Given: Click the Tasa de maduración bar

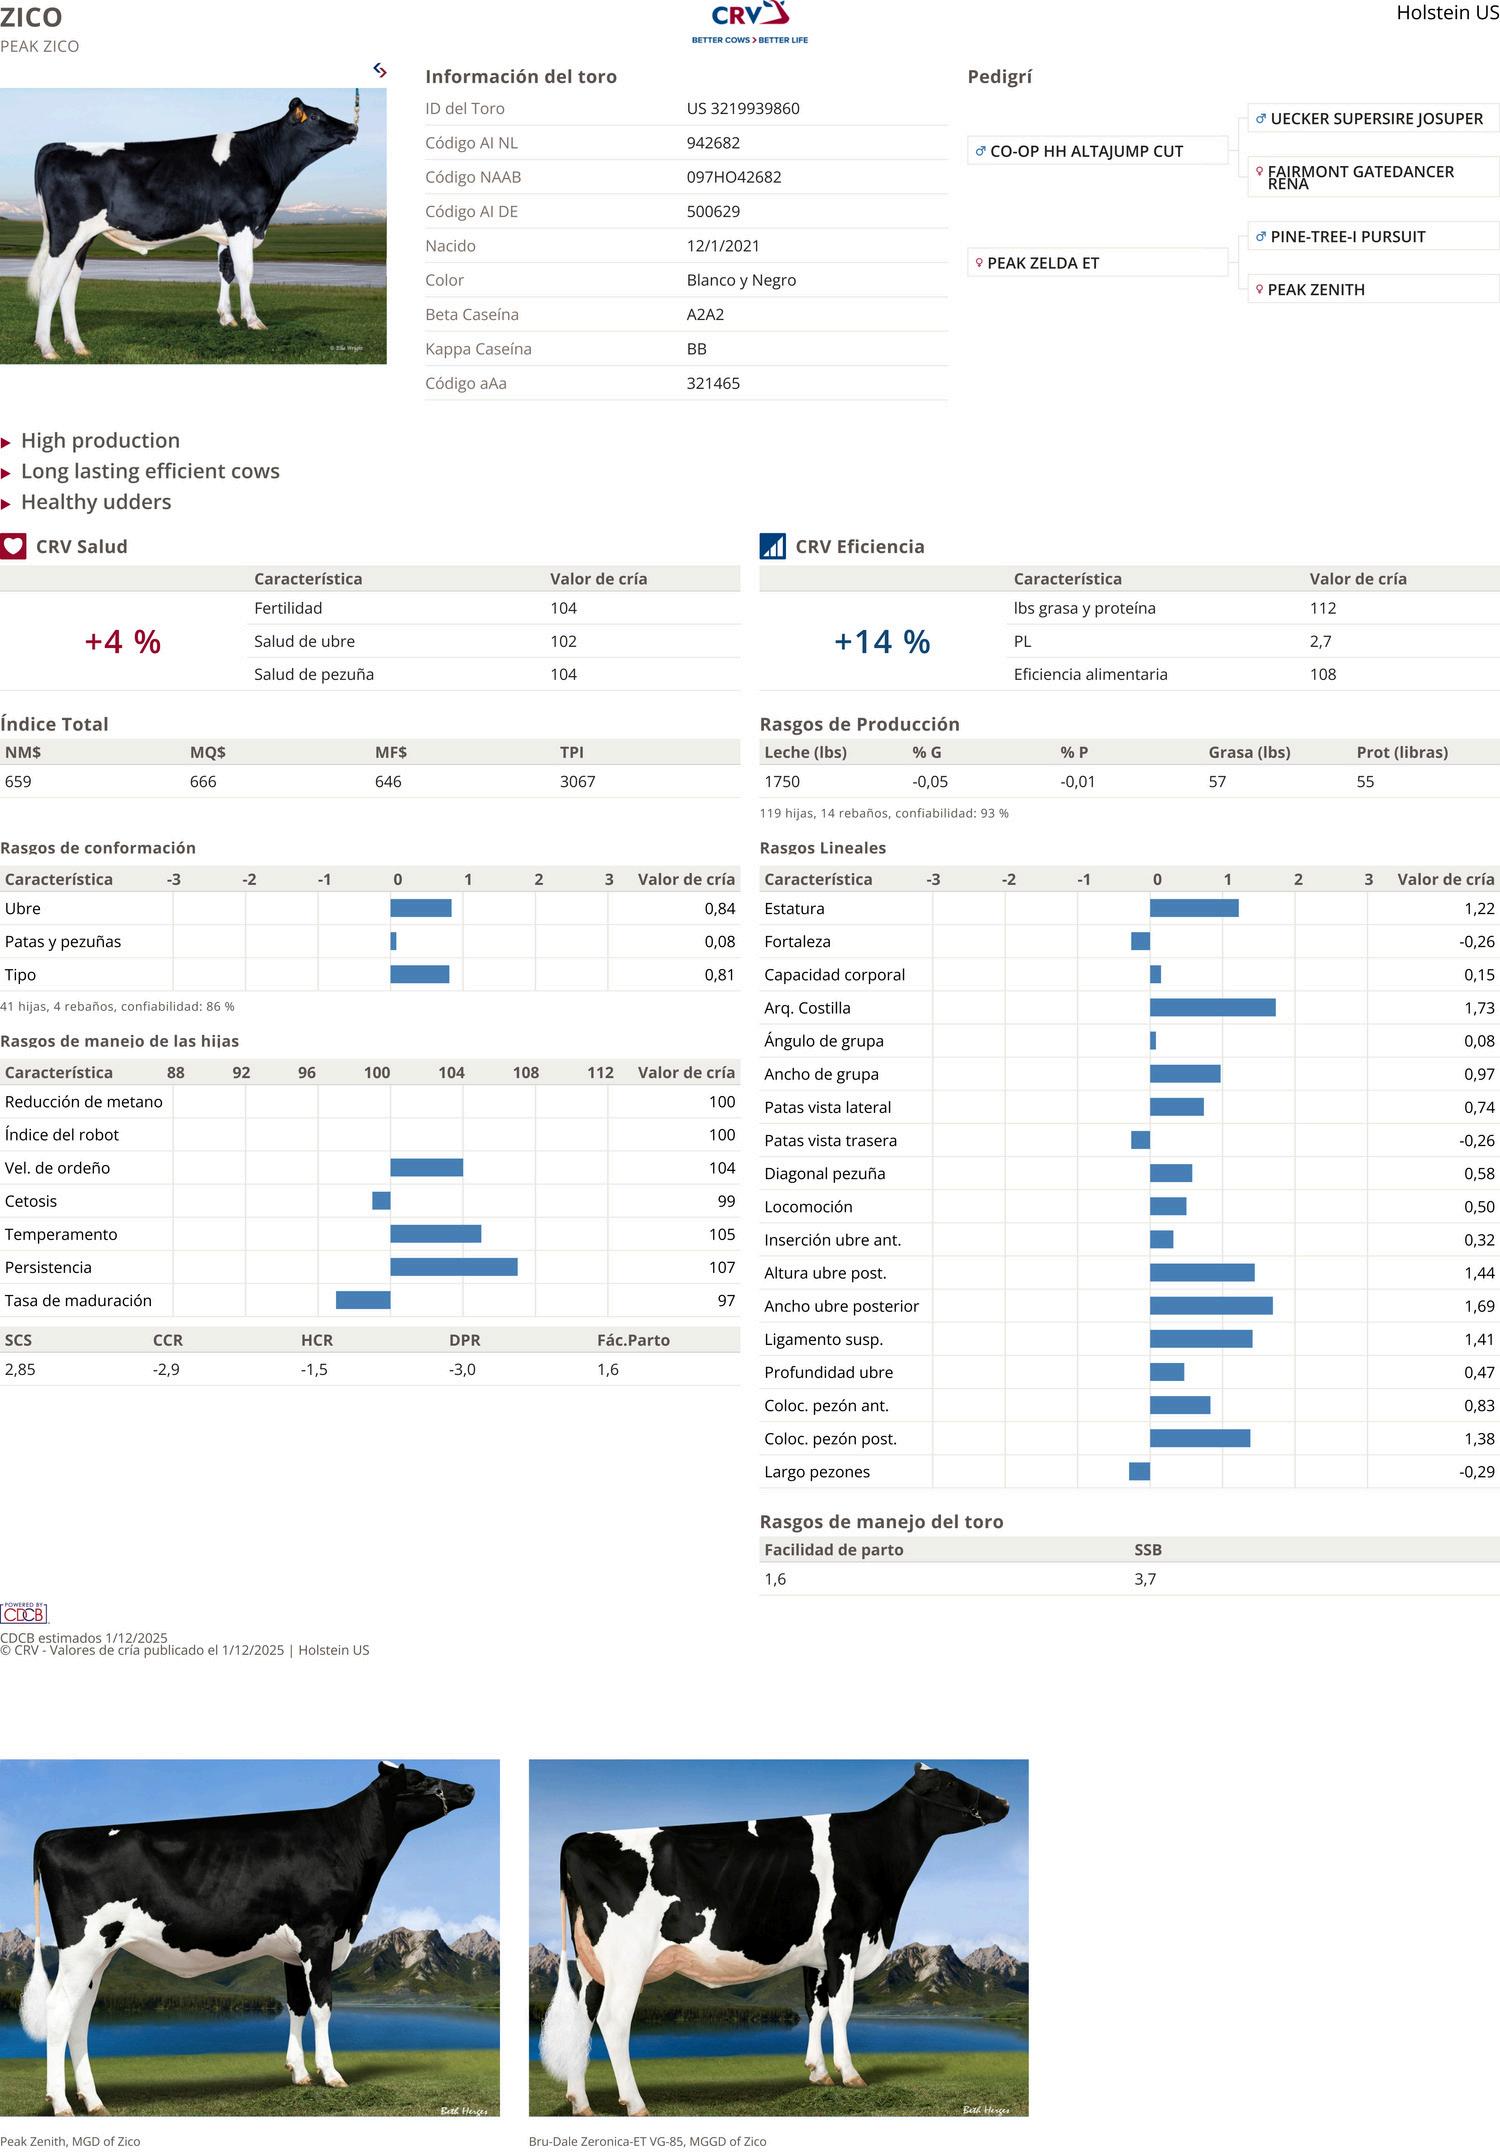Looking at the screenshot, I should [x=363, y=1300].
